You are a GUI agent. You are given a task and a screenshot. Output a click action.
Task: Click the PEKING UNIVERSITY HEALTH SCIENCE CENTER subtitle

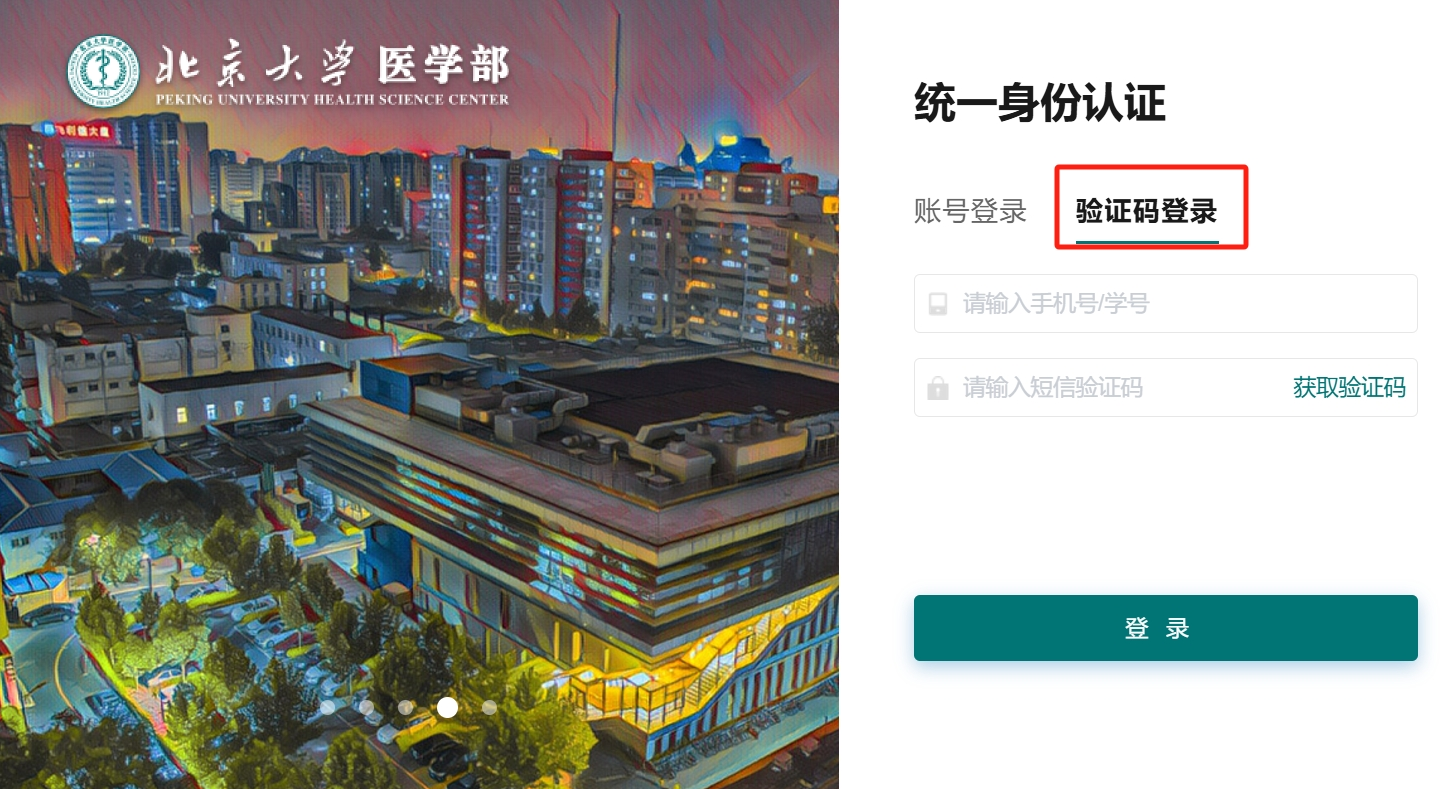pos(332,99)
